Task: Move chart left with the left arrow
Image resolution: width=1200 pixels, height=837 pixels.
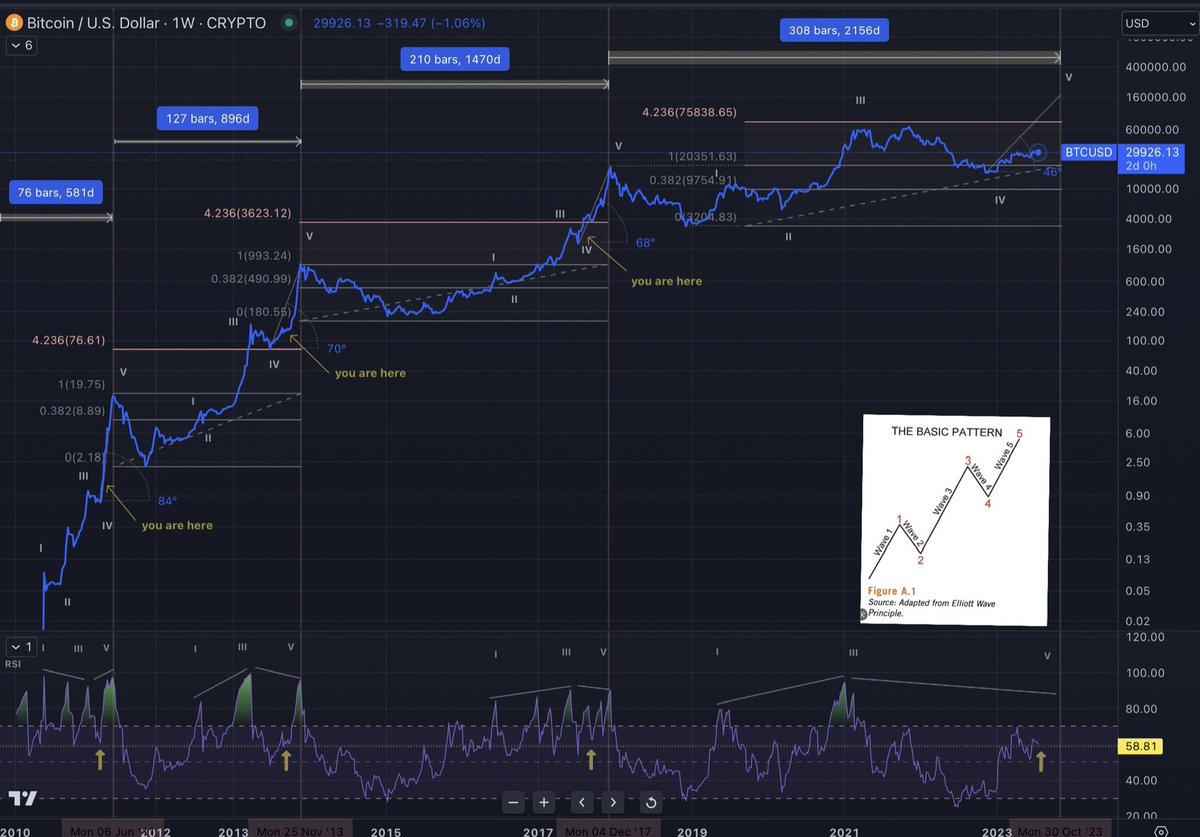Action: (583, 802)
